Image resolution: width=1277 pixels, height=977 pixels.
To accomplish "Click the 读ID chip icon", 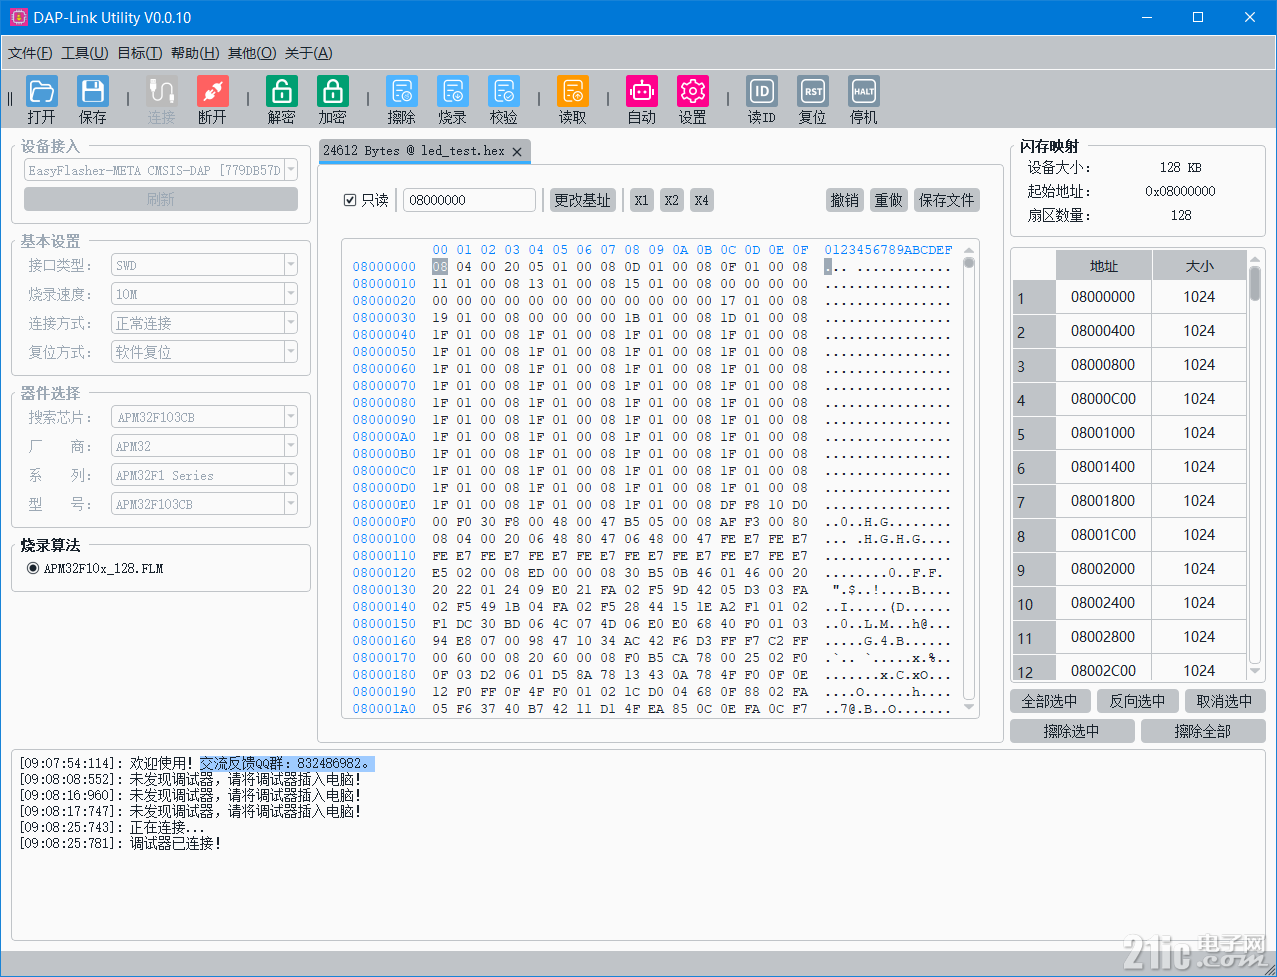I will [762, 92].
